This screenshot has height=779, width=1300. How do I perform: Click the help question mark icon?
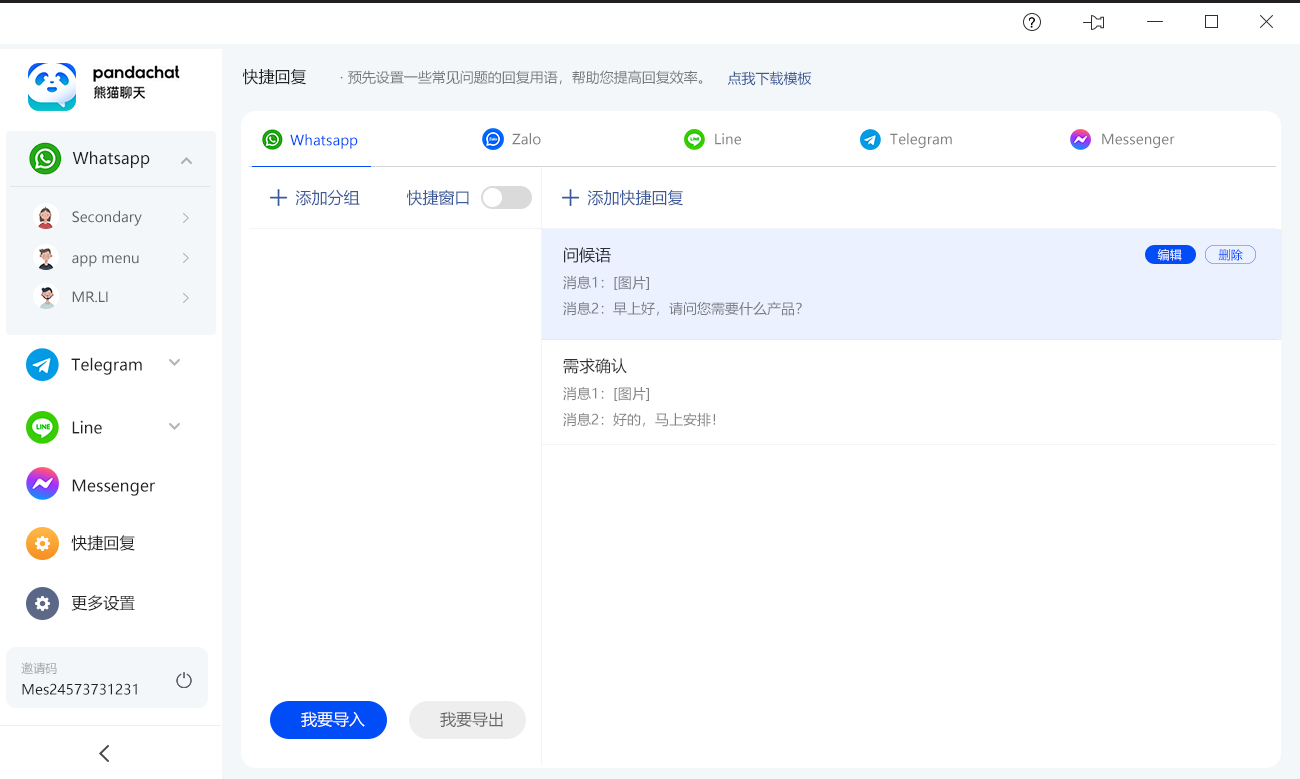pyautogui.click(x=1032, y=22)
